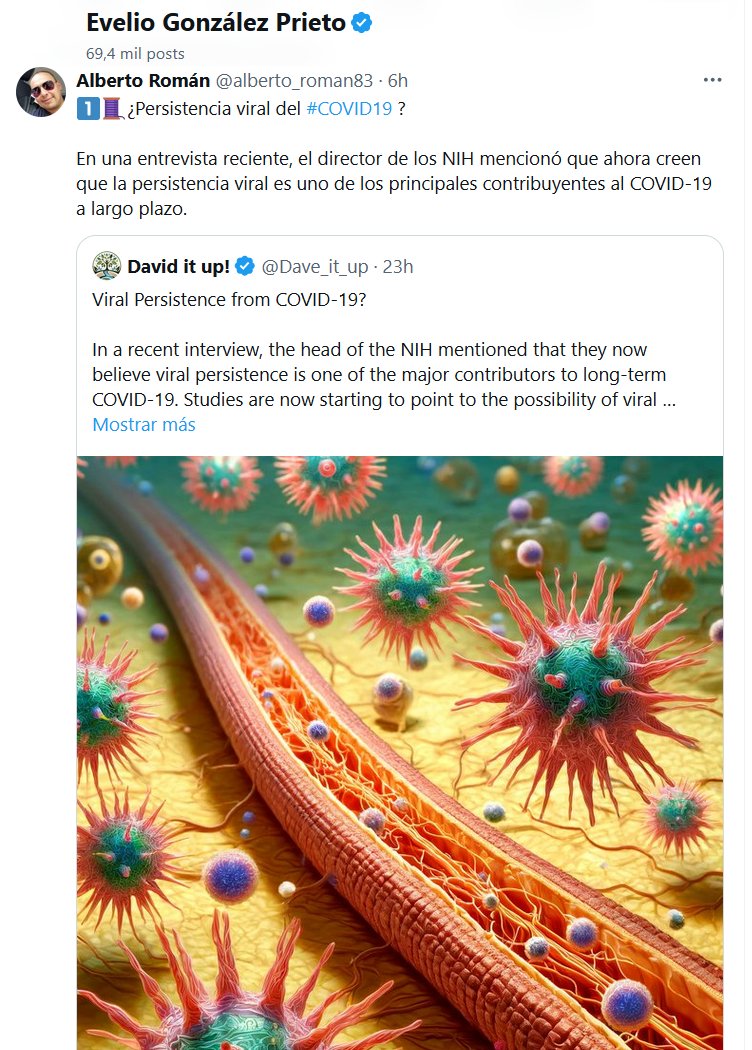Open the post via the 6h timestamp
The image size is (752, 1050).
coord(397,81)
